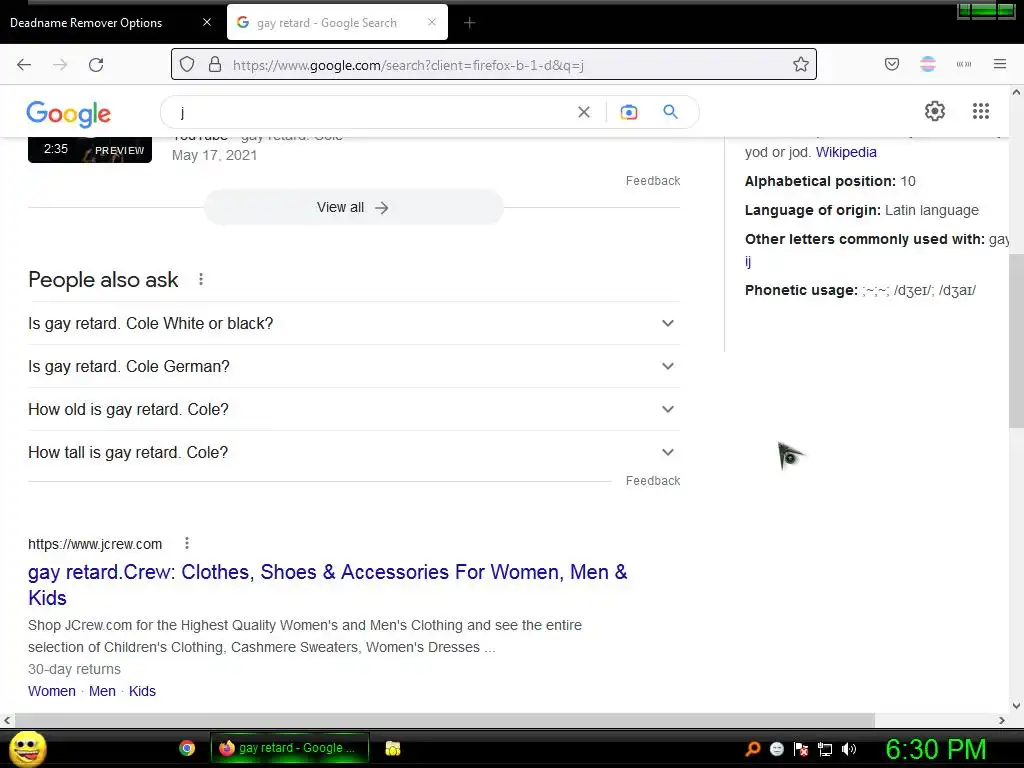Click the vertical scrollbar up arrow

tap(1016, 92)
